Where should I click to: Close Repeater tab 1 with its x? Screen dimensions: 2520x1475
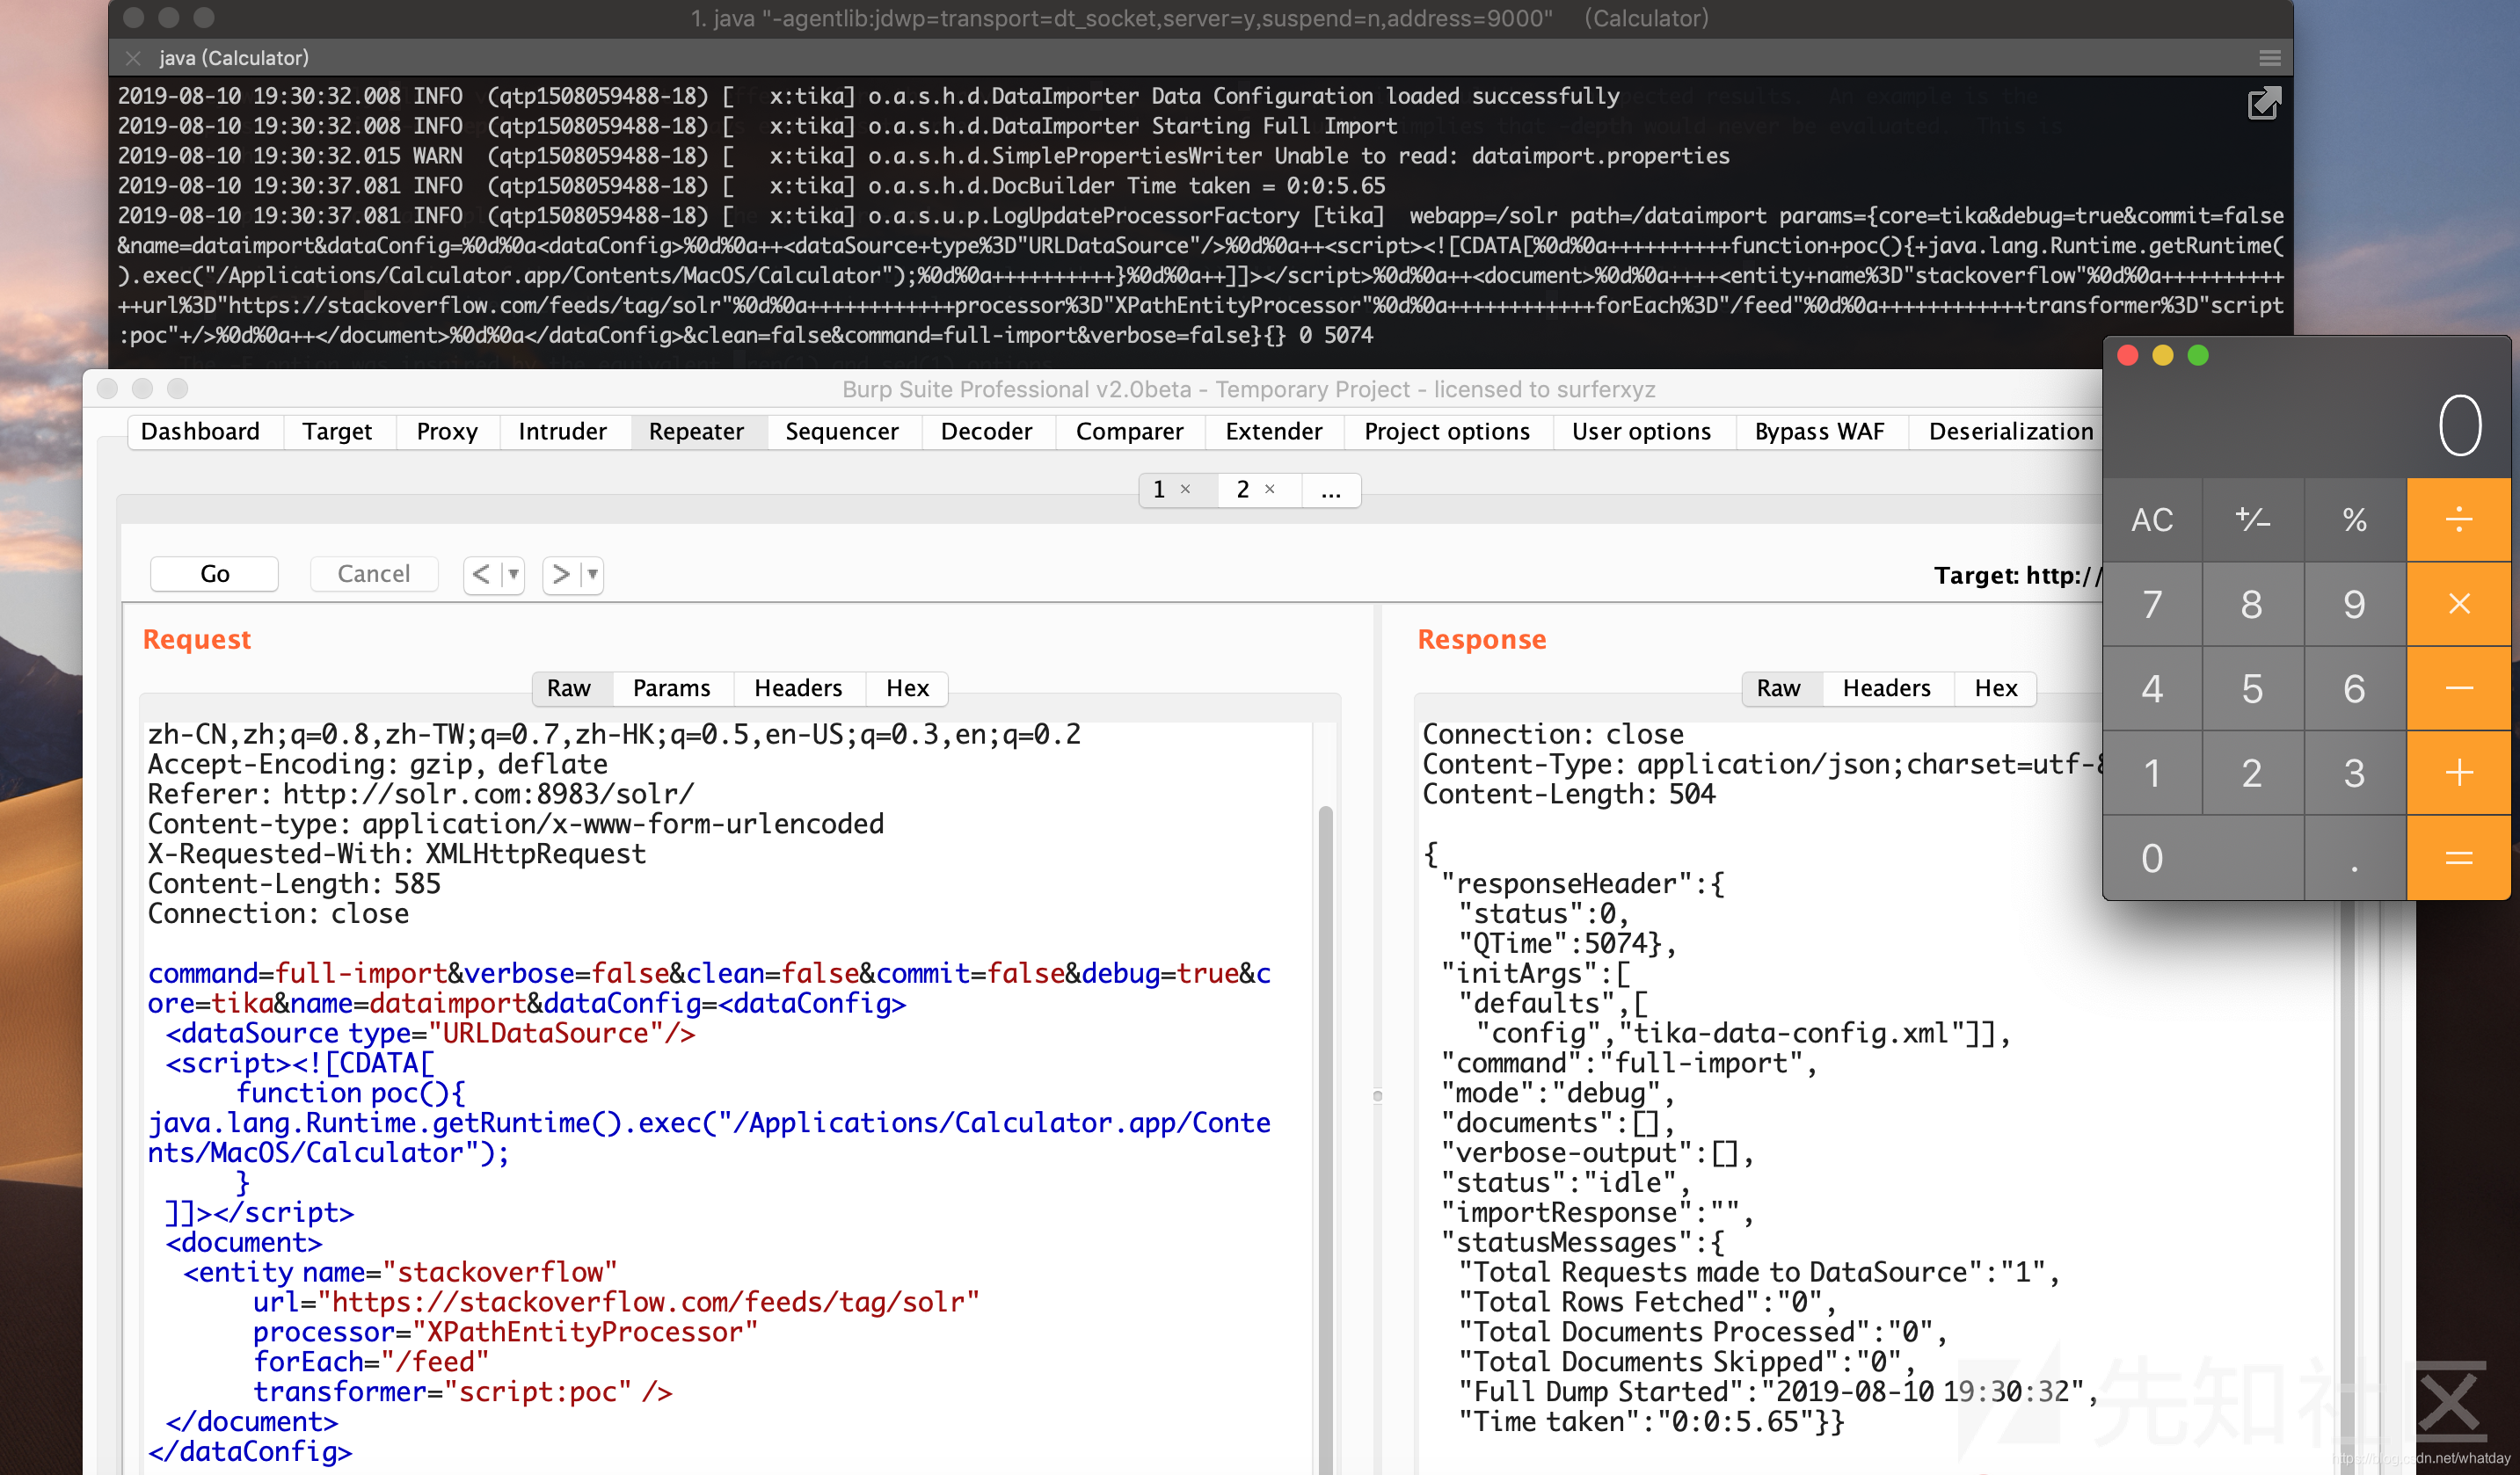pyautogui.click(x=1185, y=489)
